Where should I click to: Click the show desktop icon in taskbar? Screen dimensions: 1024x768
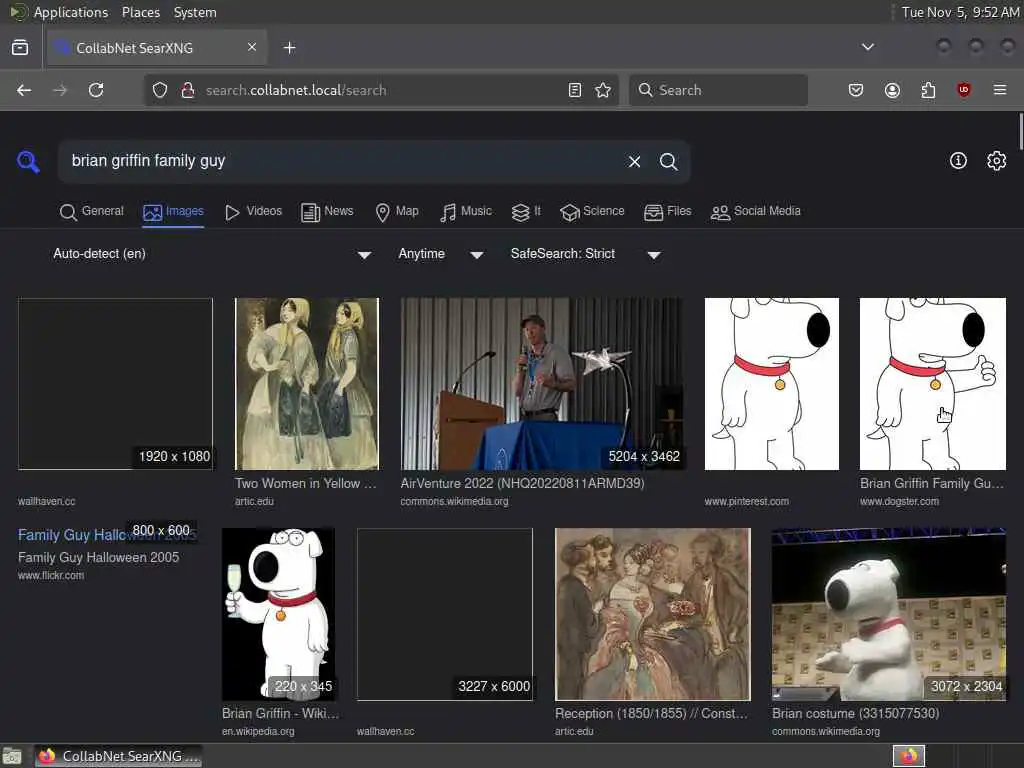point(12,756)
